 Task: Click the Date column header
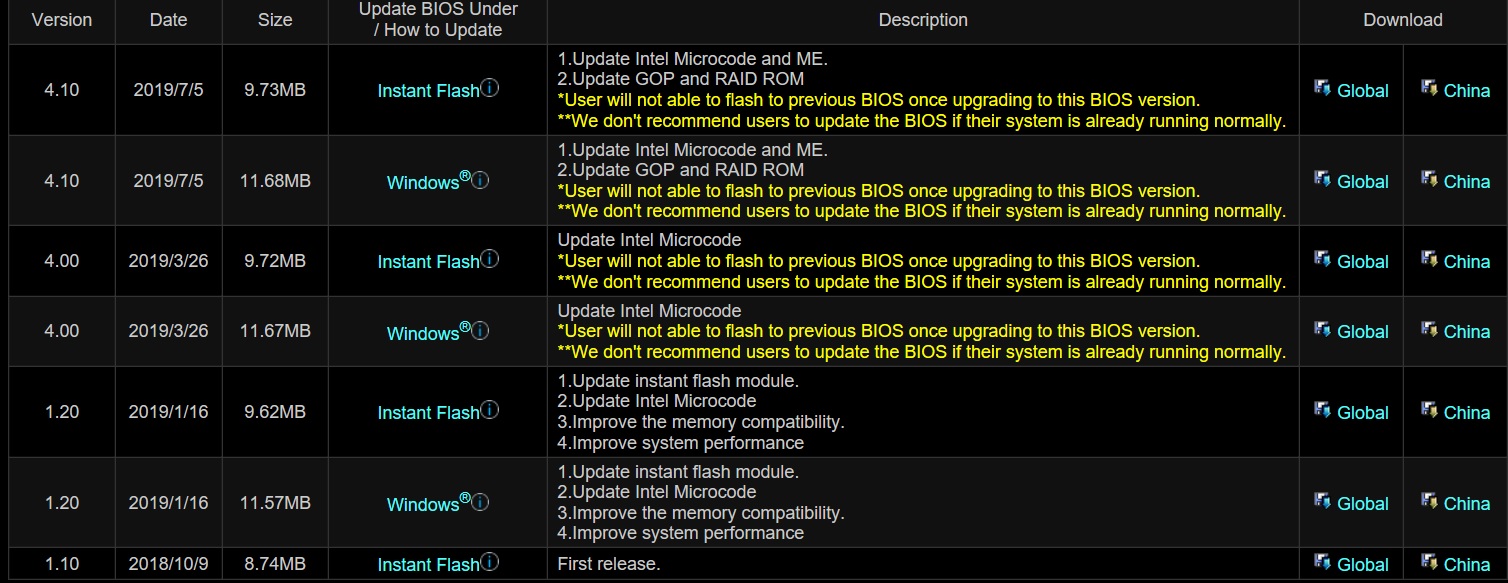coord(168,20)
